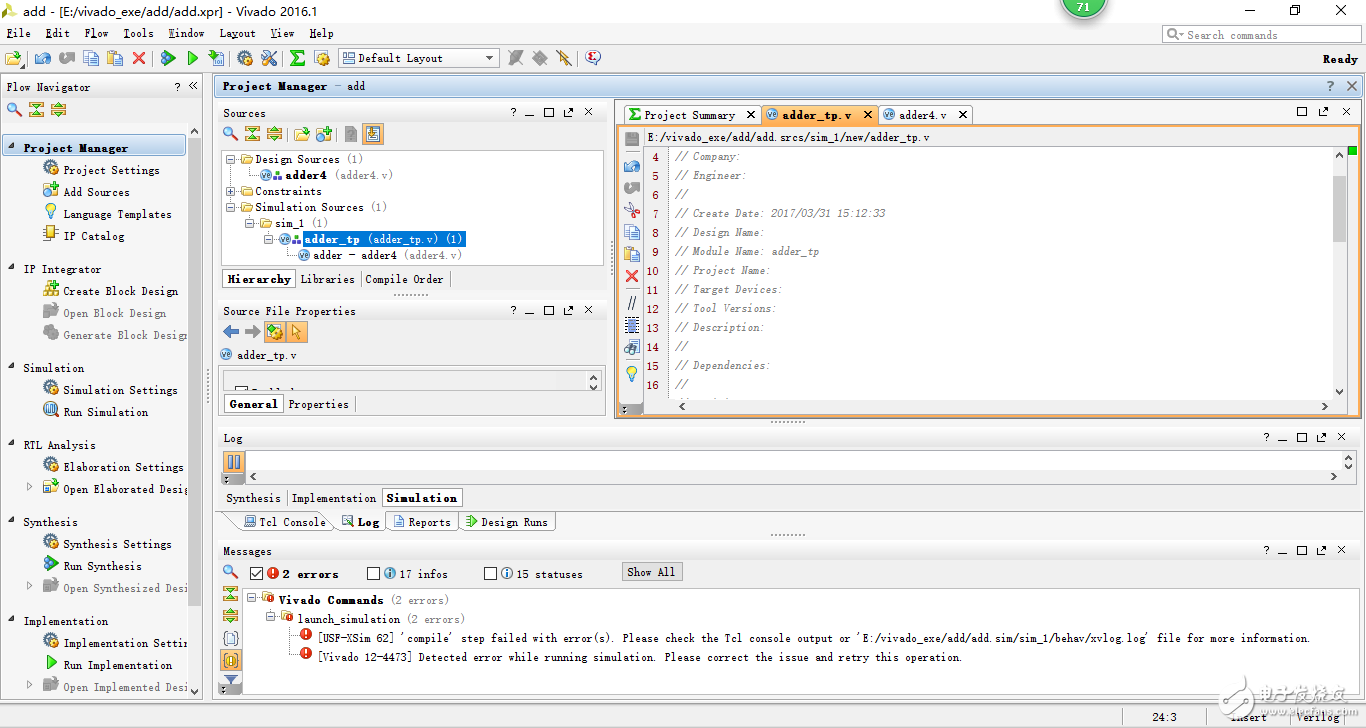The width and height of the screenshot is (1366, 728).
Task: Toggle highlighted warnings icon in Messages sidebar
Action: pyautogui.click(x=231, y=660)
